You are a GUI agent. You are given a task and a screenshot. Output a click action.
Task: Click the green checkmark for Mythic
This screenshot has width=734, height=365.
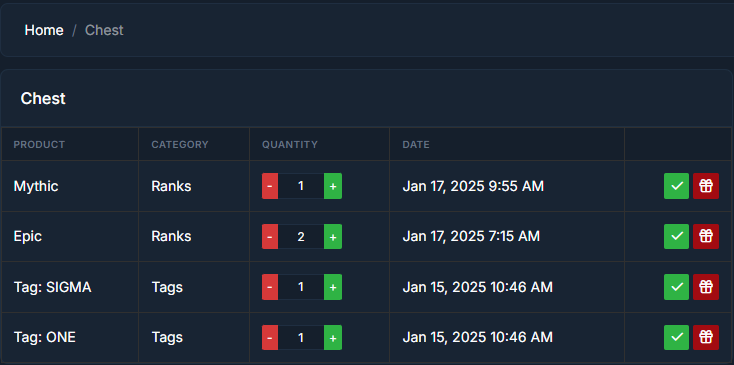coord(676,186)
